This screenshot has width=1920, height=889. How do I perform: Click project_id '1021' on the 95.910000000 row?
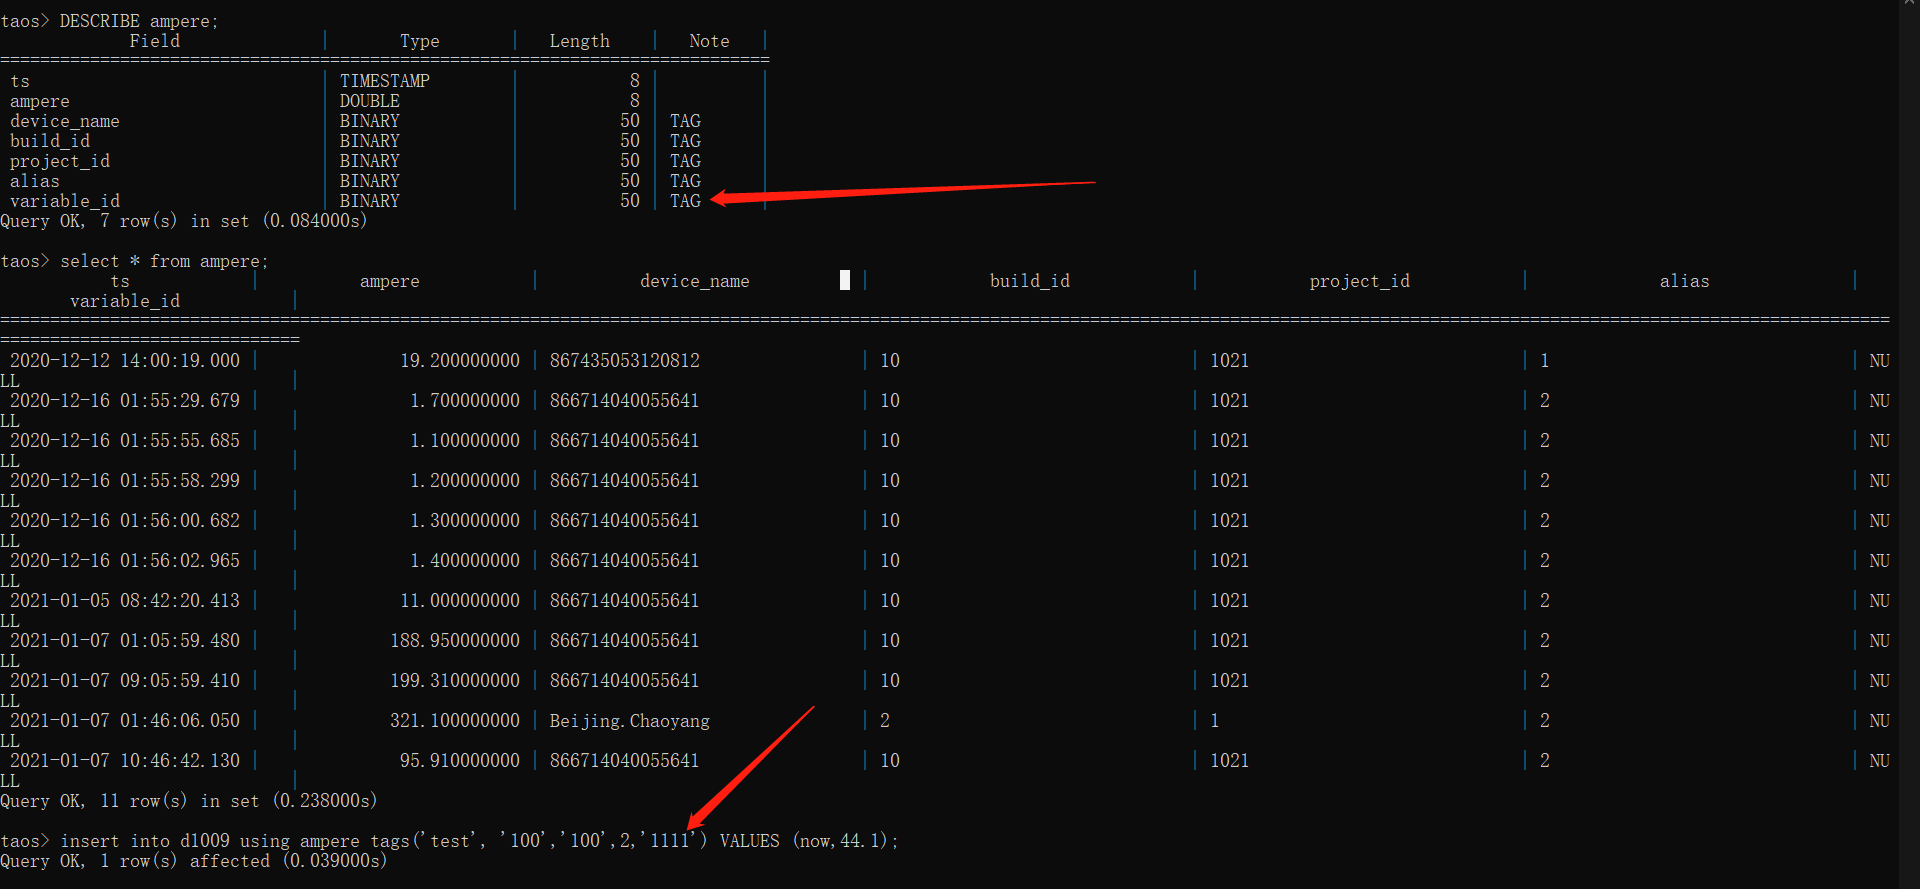click(1230, 761)
